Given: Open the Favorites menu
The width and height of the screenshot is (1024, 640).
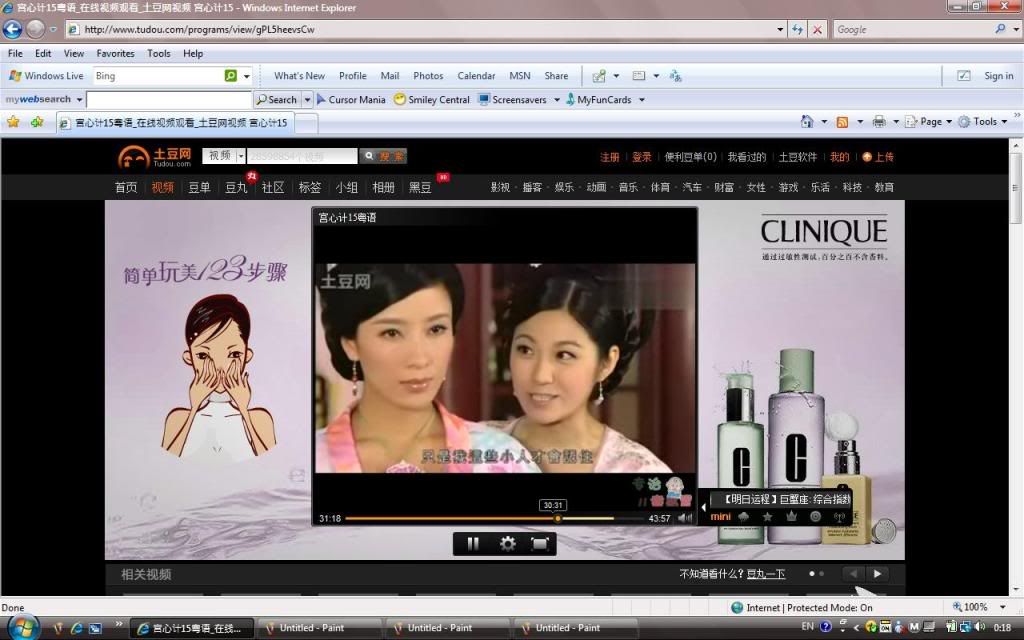Looking at the screenshot, I should point(115,54).
